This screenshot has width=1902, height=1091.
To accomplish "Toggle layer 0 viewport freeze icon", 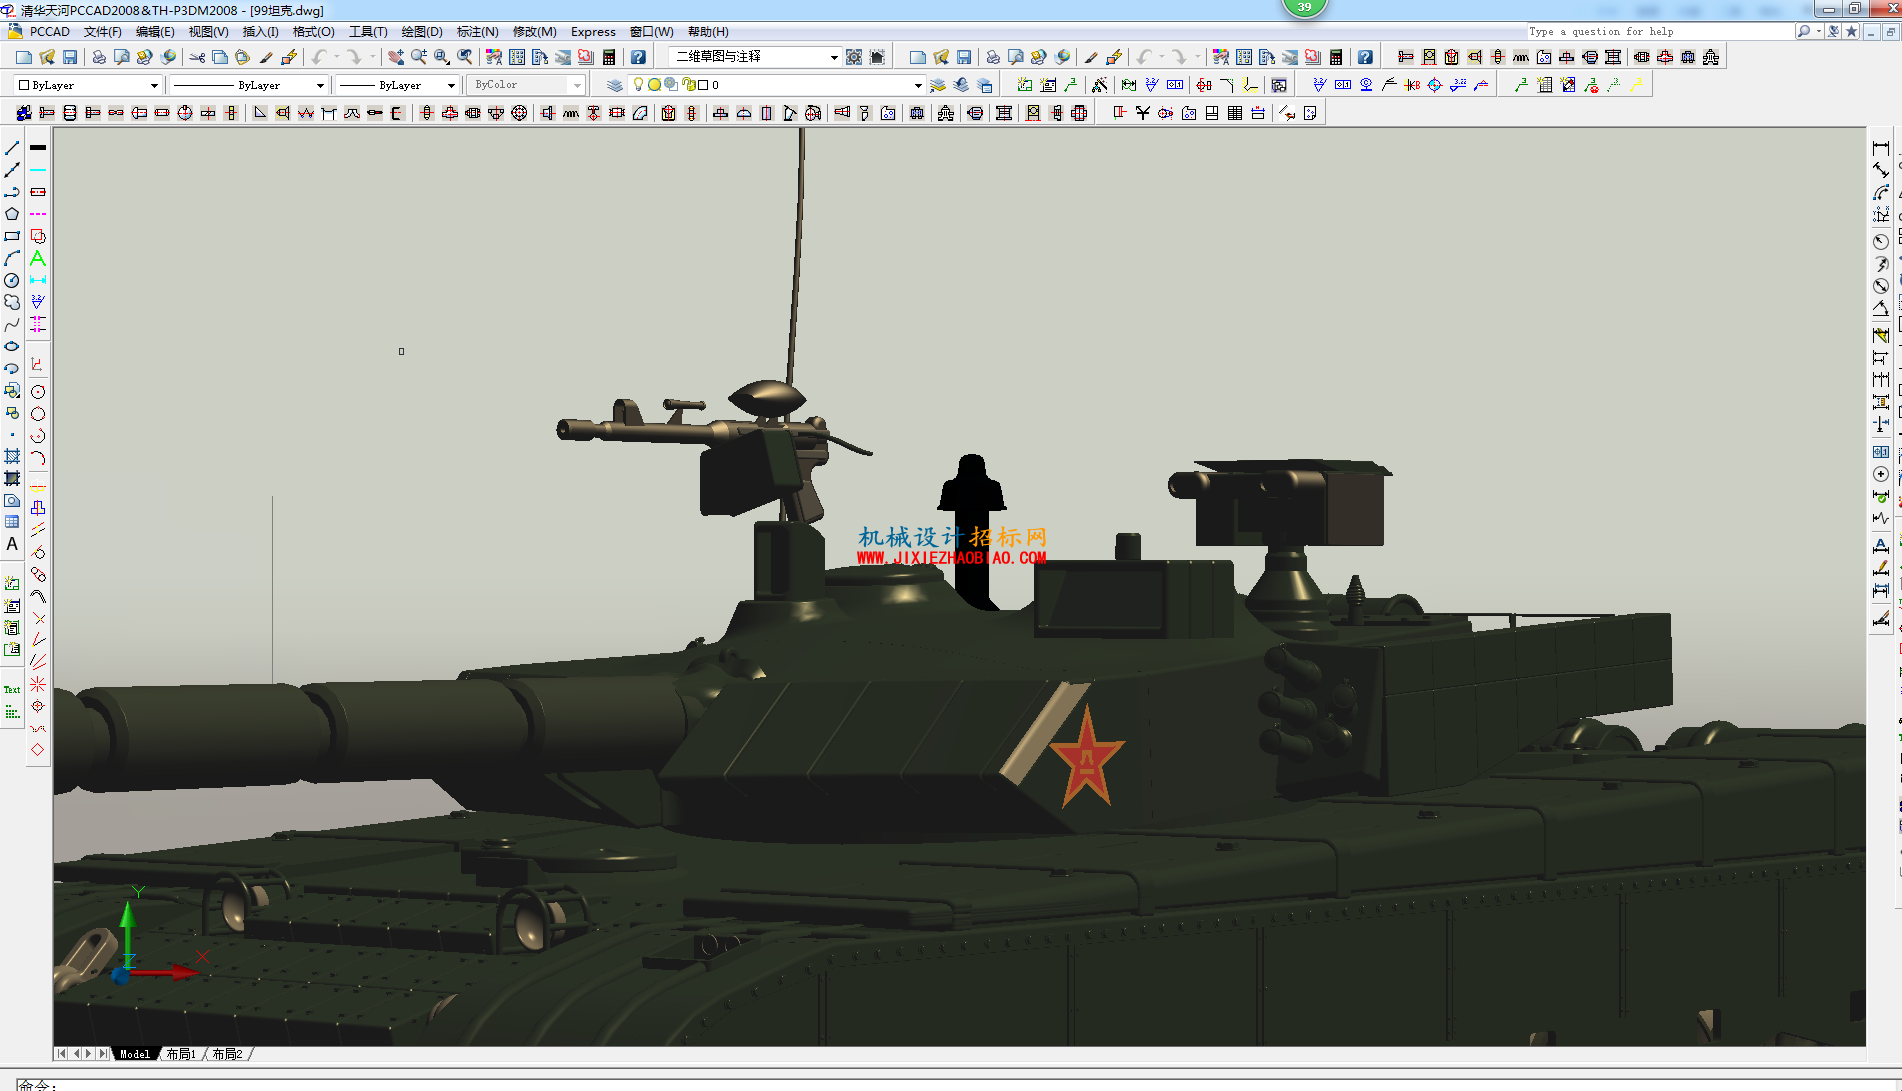I will pyautogui.click(x=671, y=85).
